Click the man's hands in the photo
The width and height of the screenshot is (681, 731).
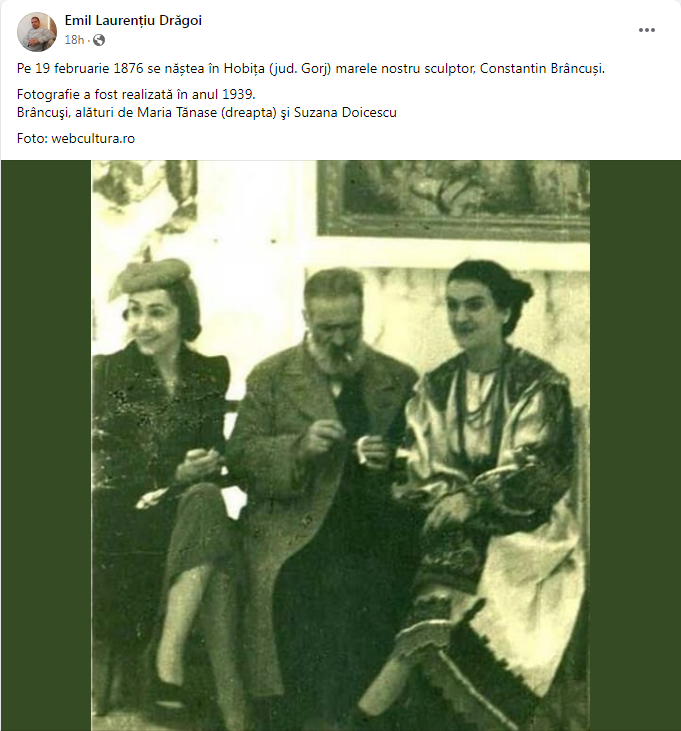tap(345, 444)
